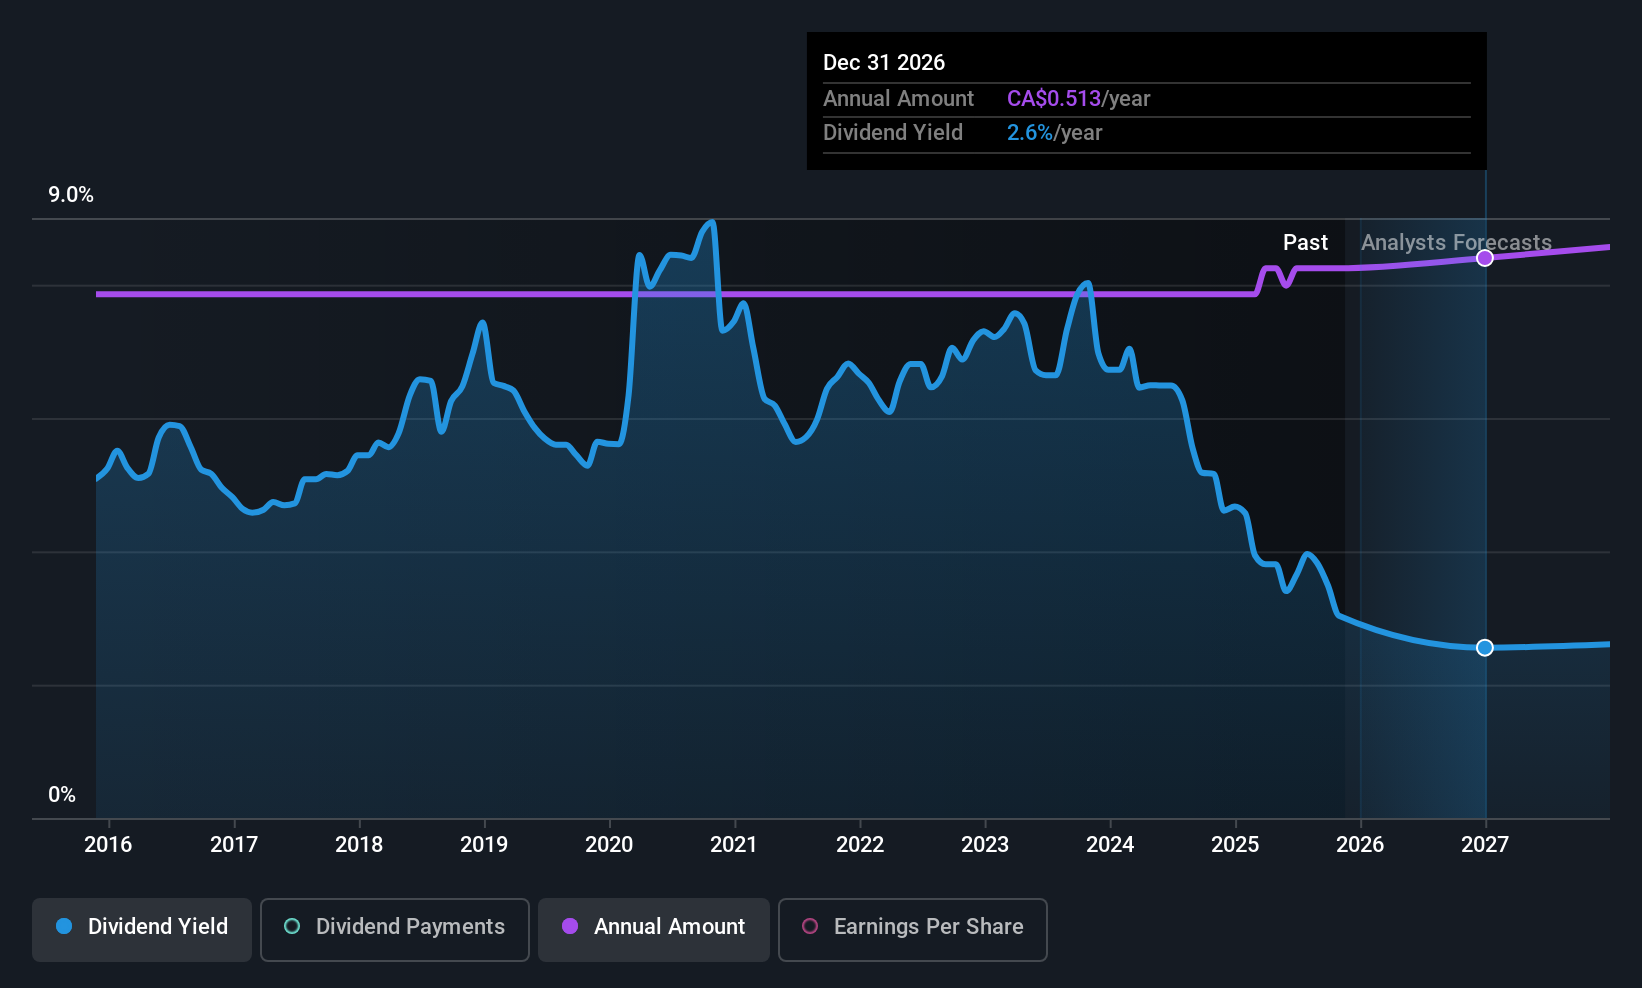Click the 2.6%/year dividend yield value
Image resolution: width=1642 pixels, height=988 pixels.
tap(1054, 132)
